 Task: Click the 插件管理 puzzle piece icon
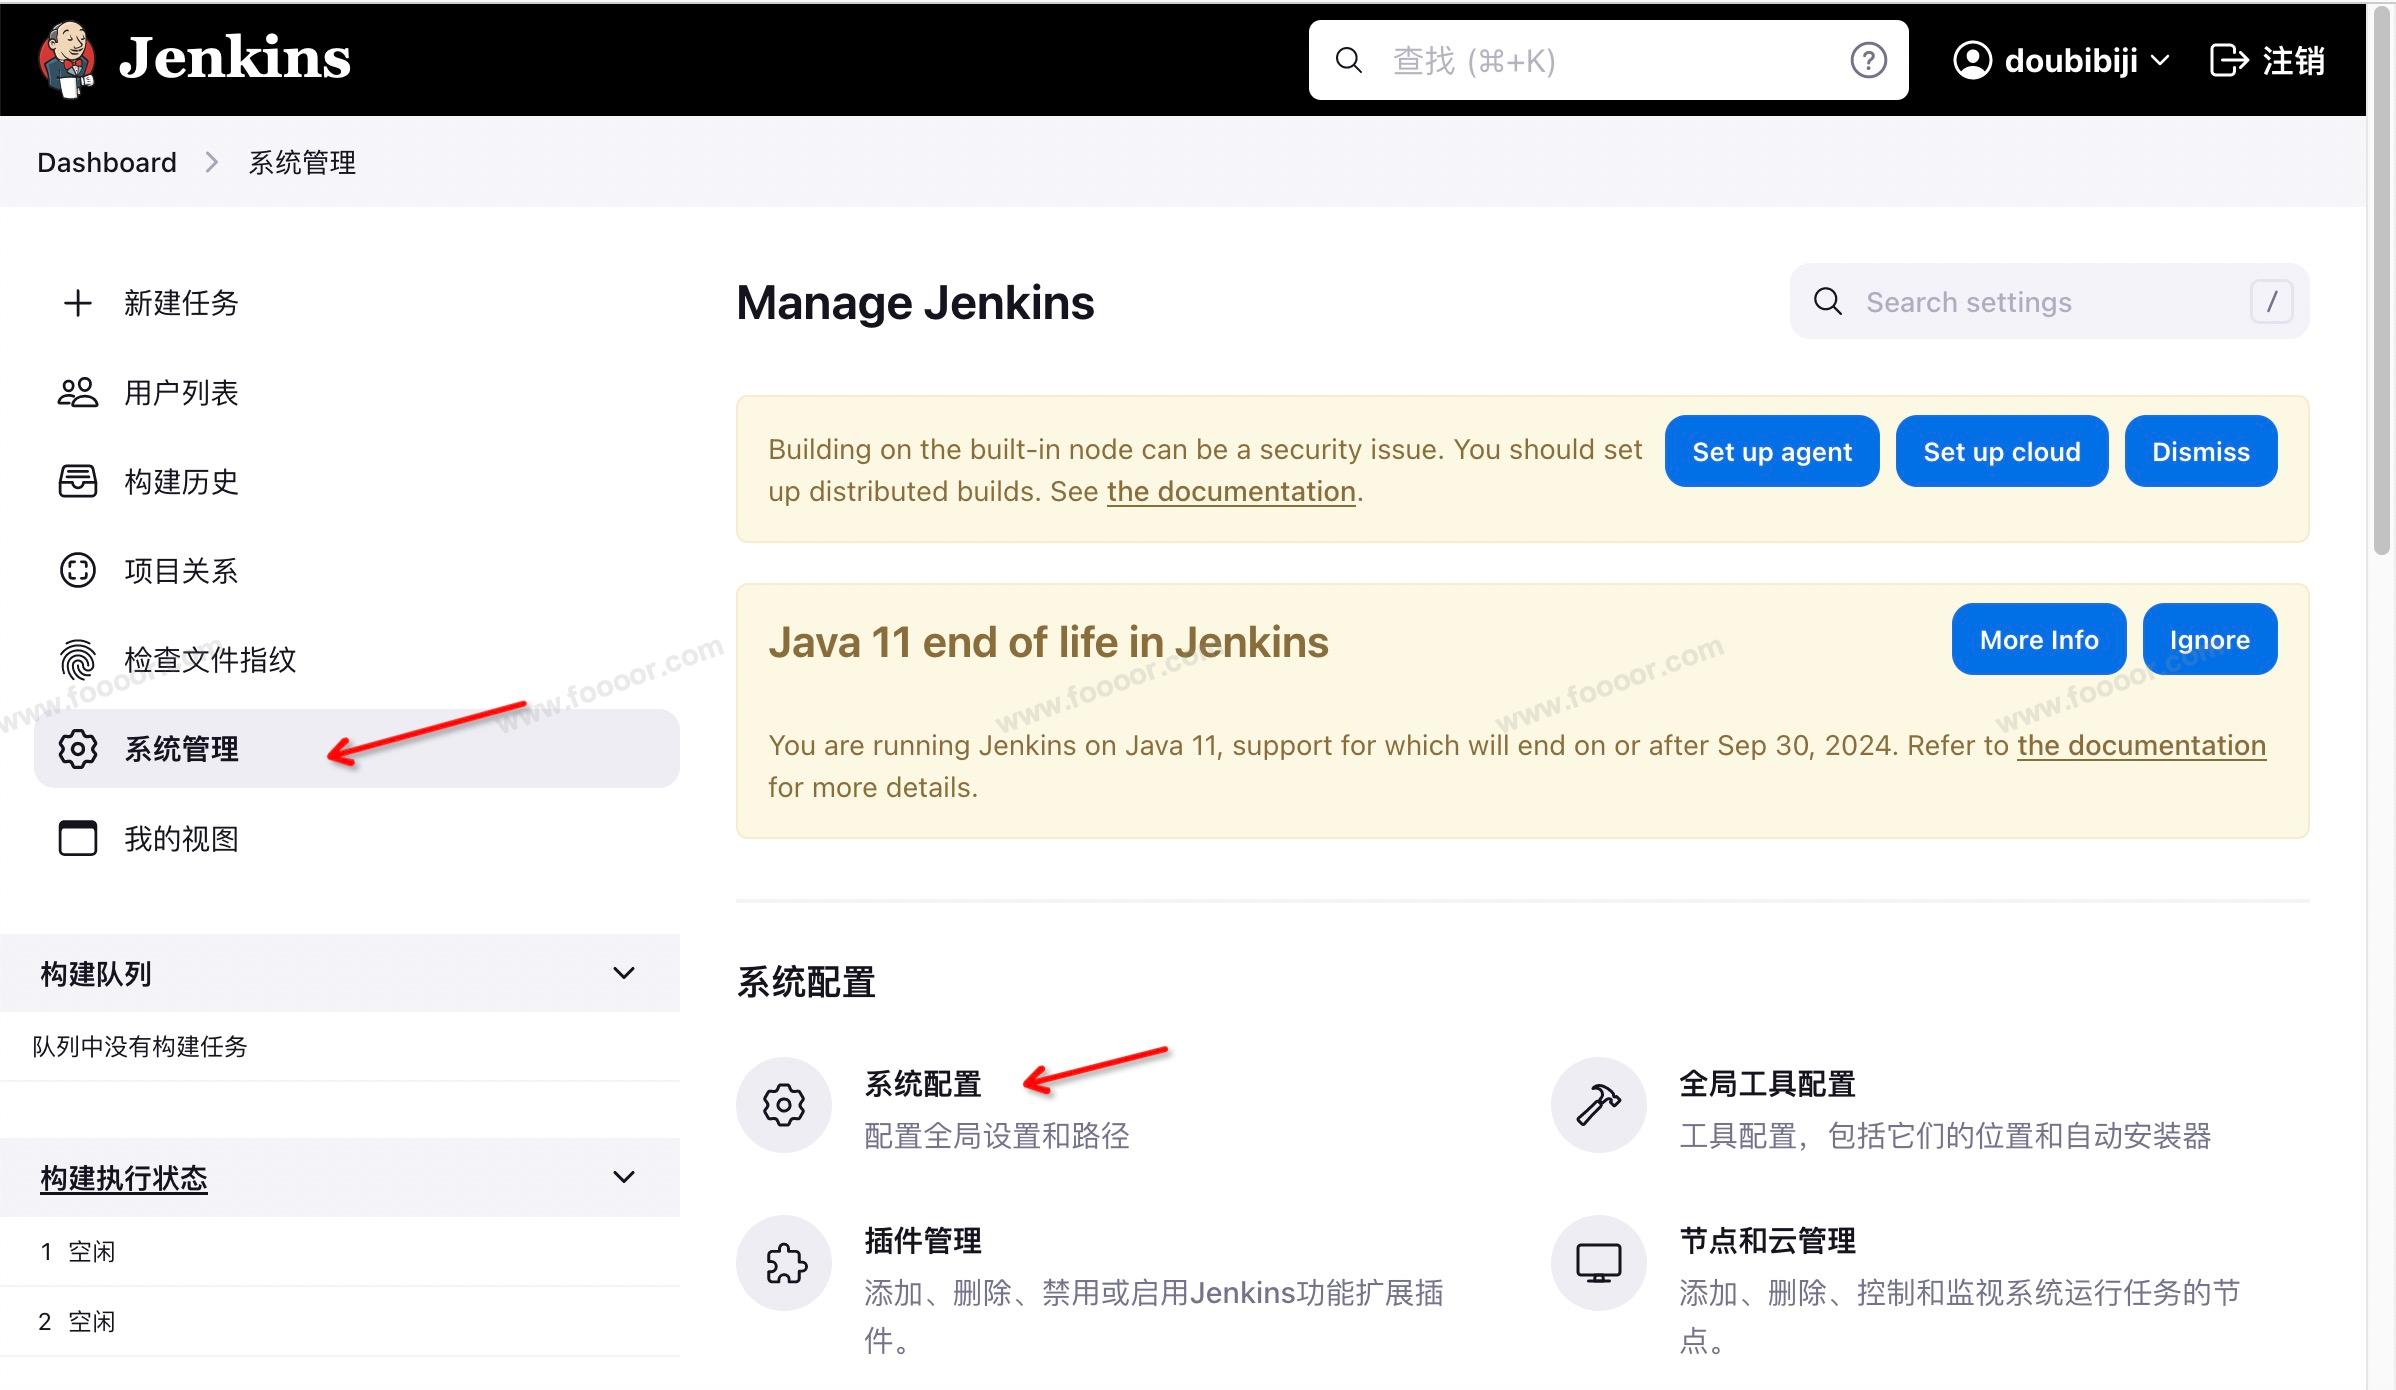pos(785,1263)
